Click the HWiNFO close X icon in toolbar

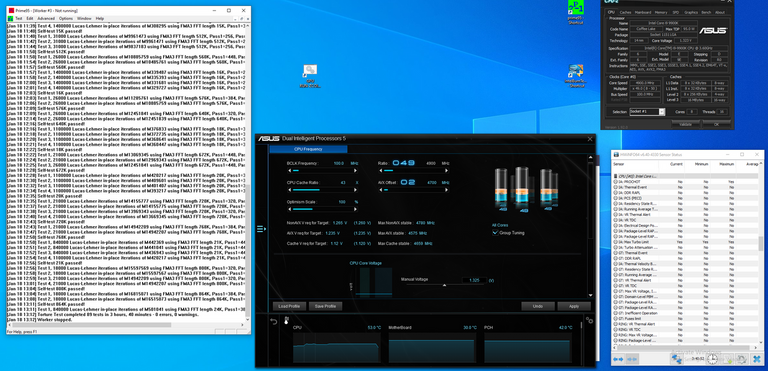tap(756, 359)
